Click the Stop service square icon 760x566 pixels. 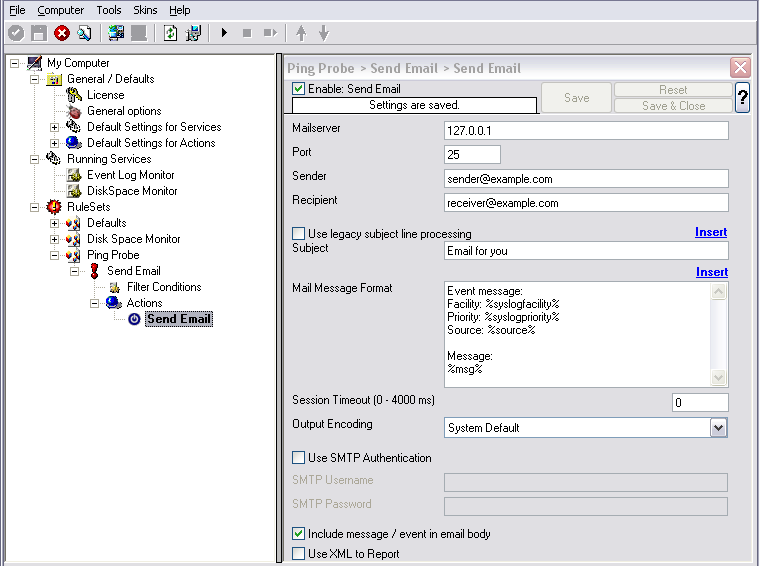point(247,33)
